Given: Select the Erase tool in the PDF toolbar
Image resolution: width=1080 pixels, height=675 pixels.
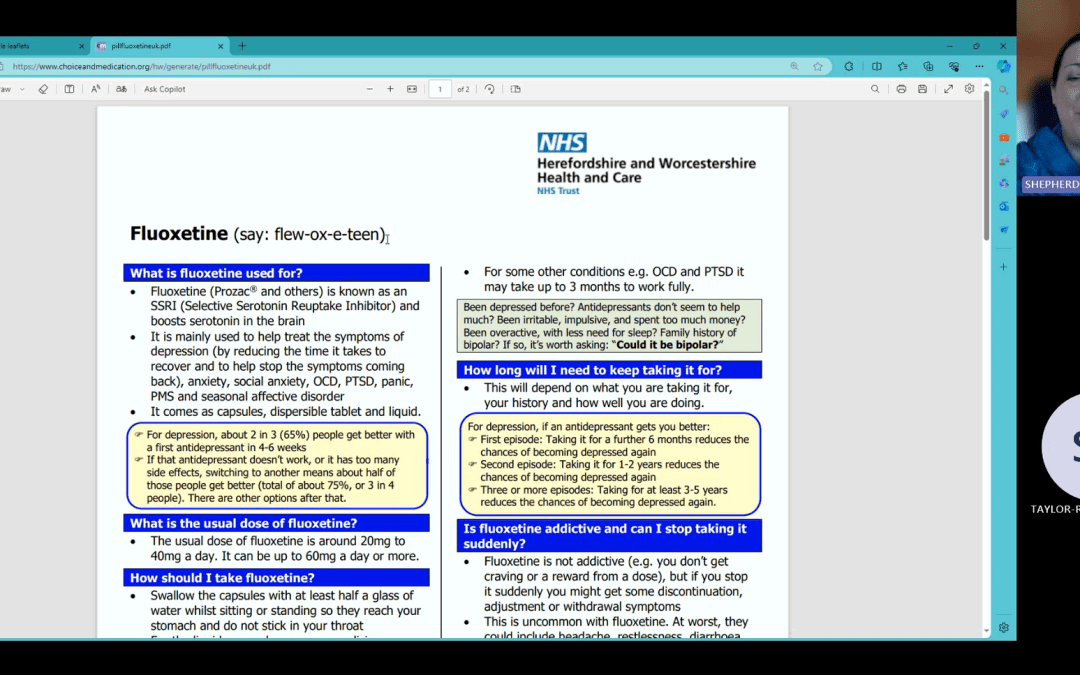Looking at the screenshot, I should (x=42, y=88).
